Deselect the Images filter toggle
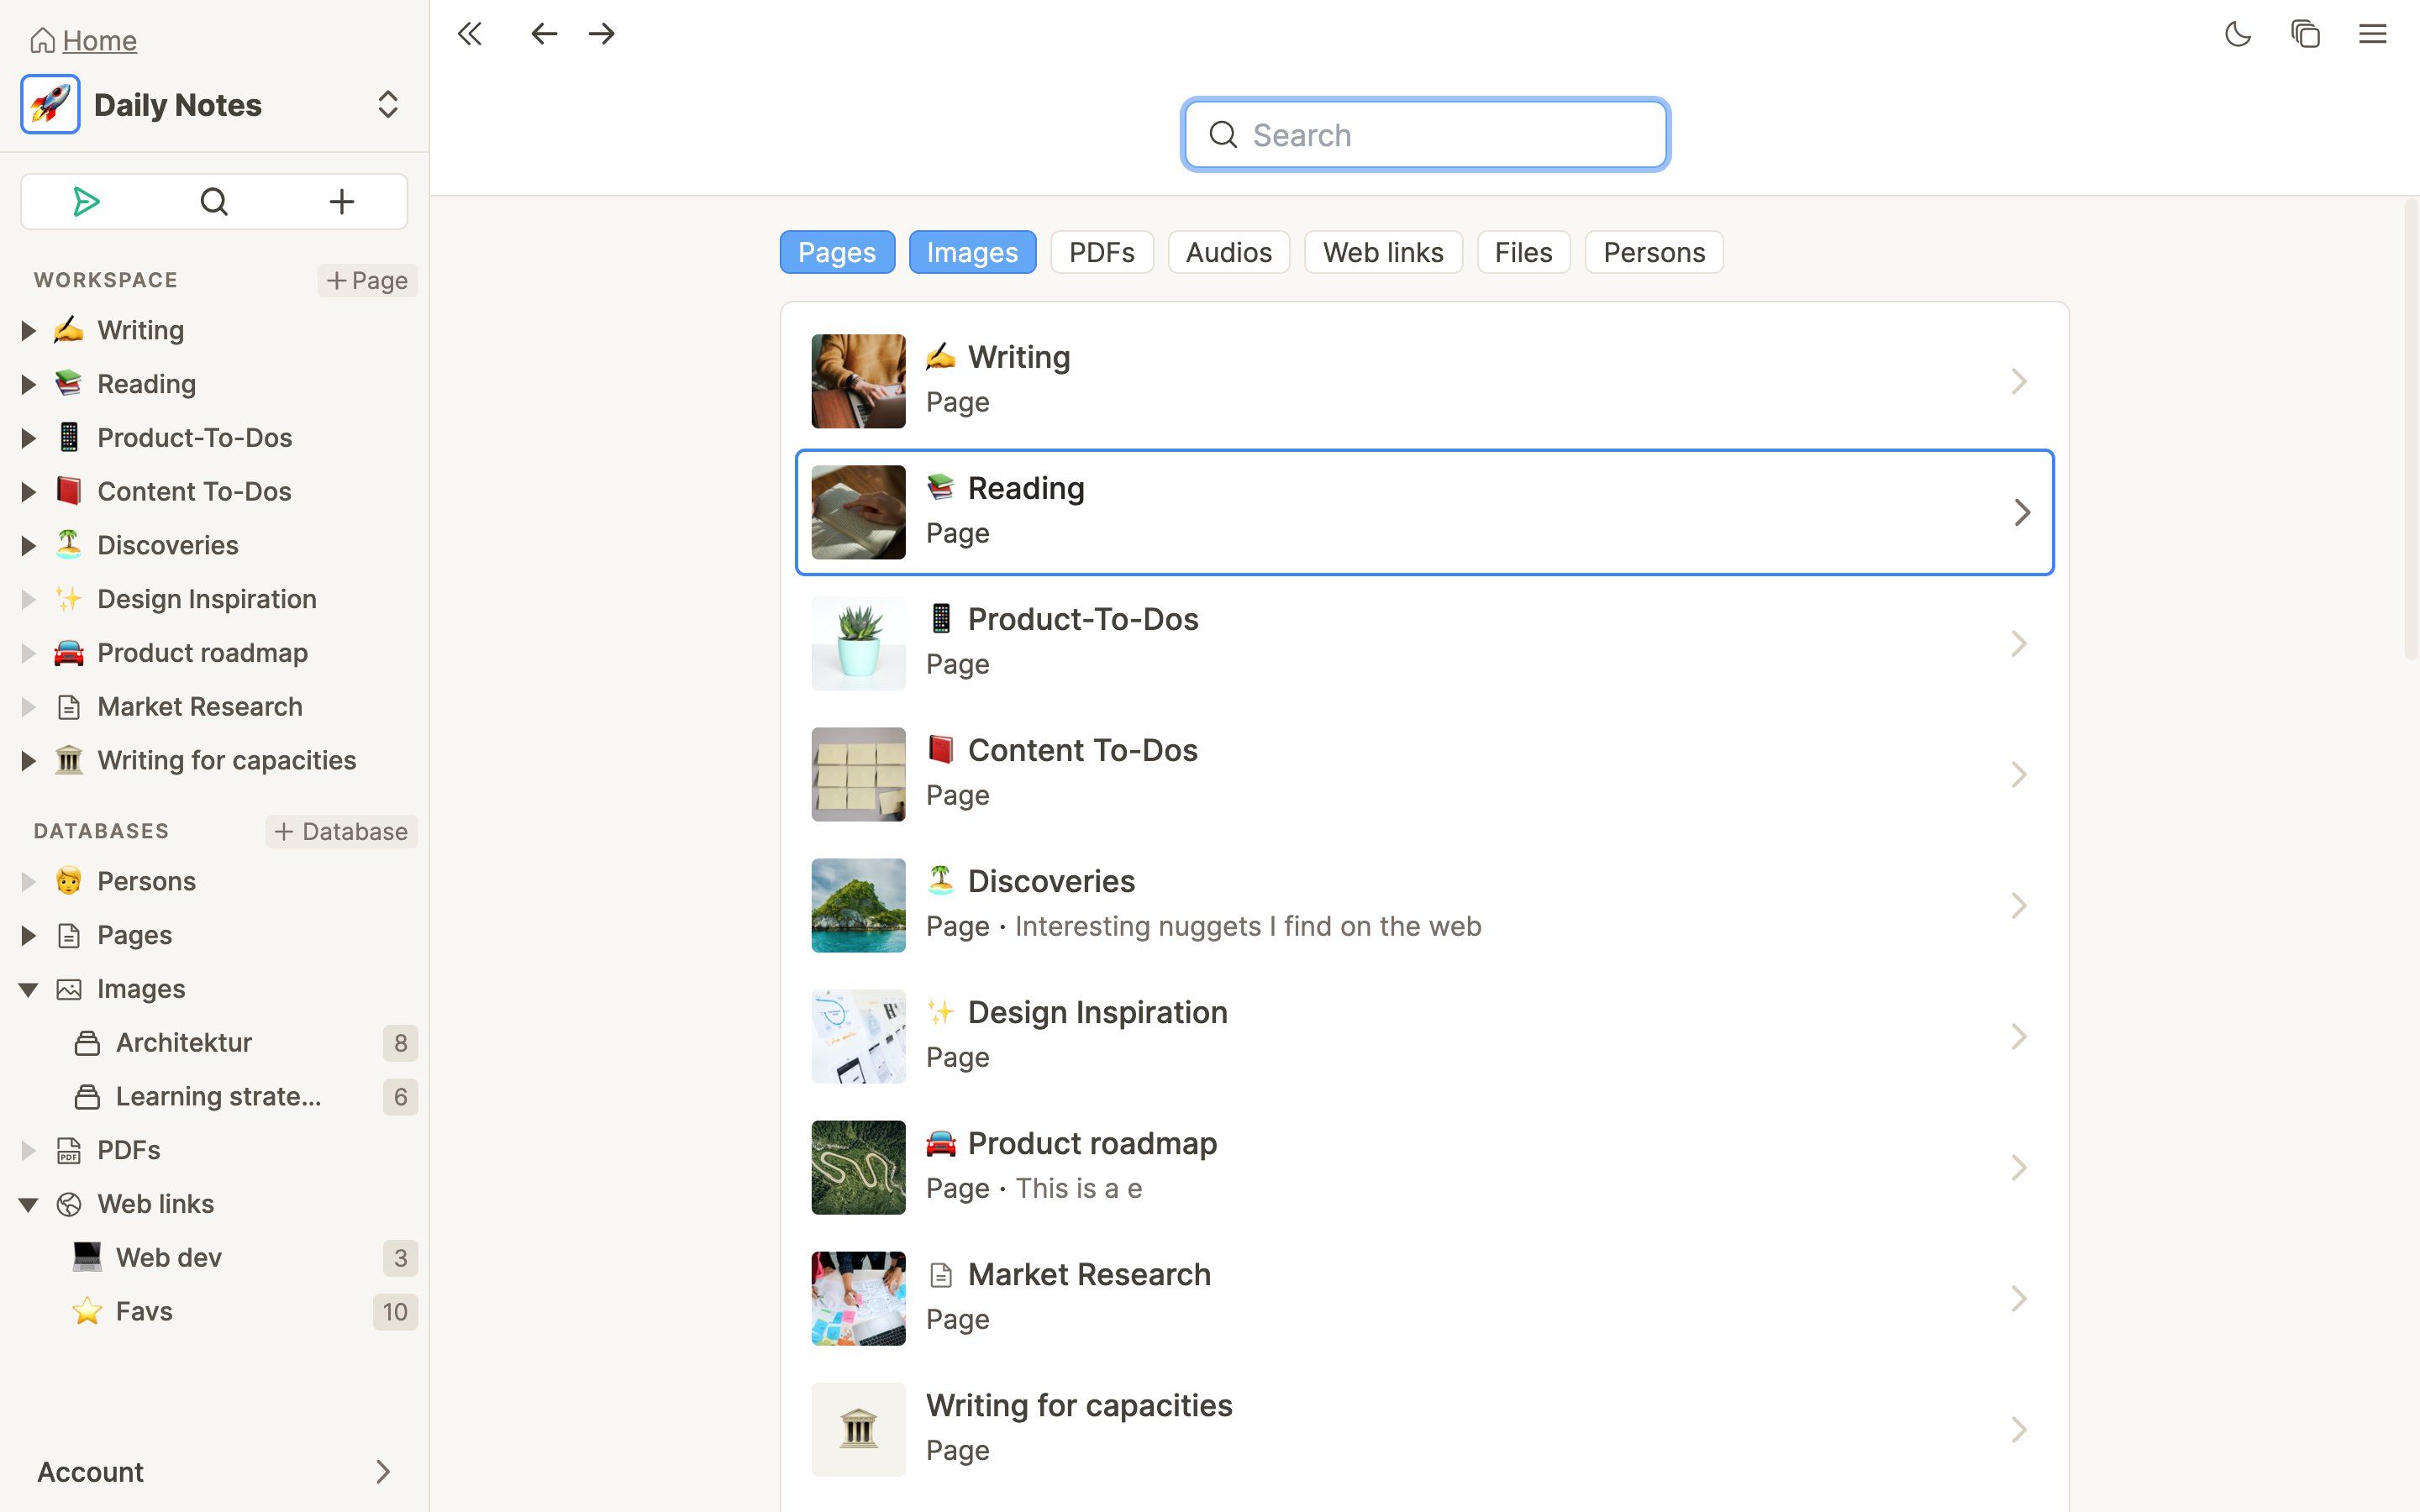This screenshot has height=1512, width=2420. (x=971, y=252)
